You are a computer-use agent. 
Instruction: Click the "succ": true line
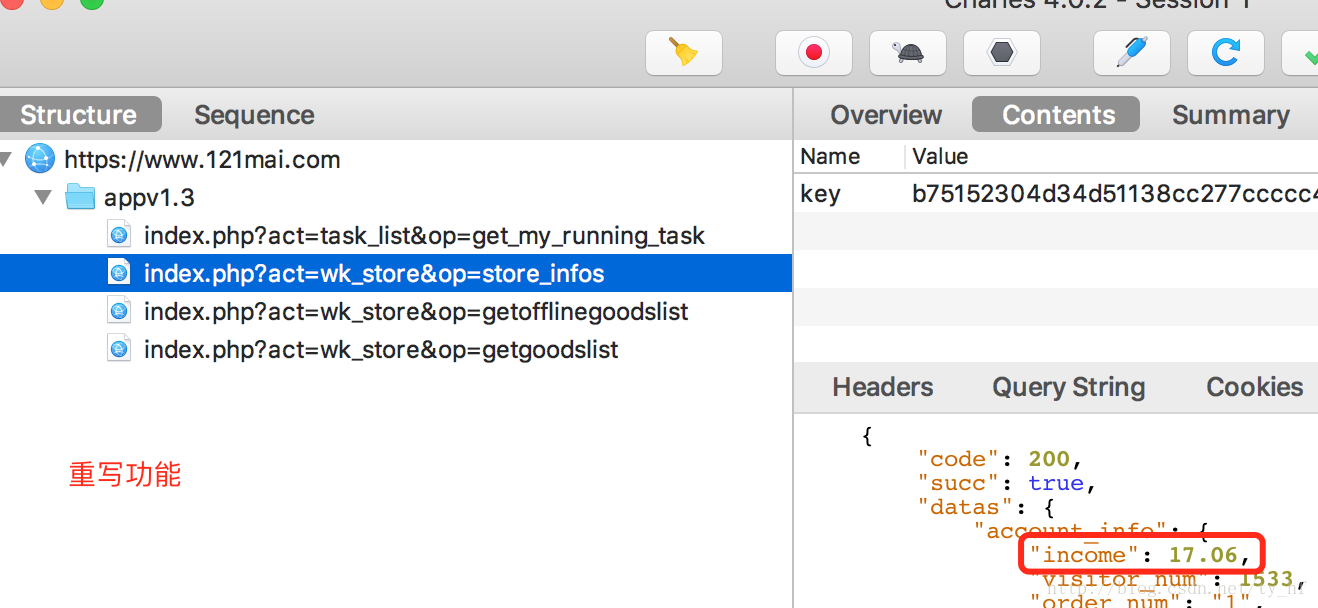click(x=1008, y=483)
